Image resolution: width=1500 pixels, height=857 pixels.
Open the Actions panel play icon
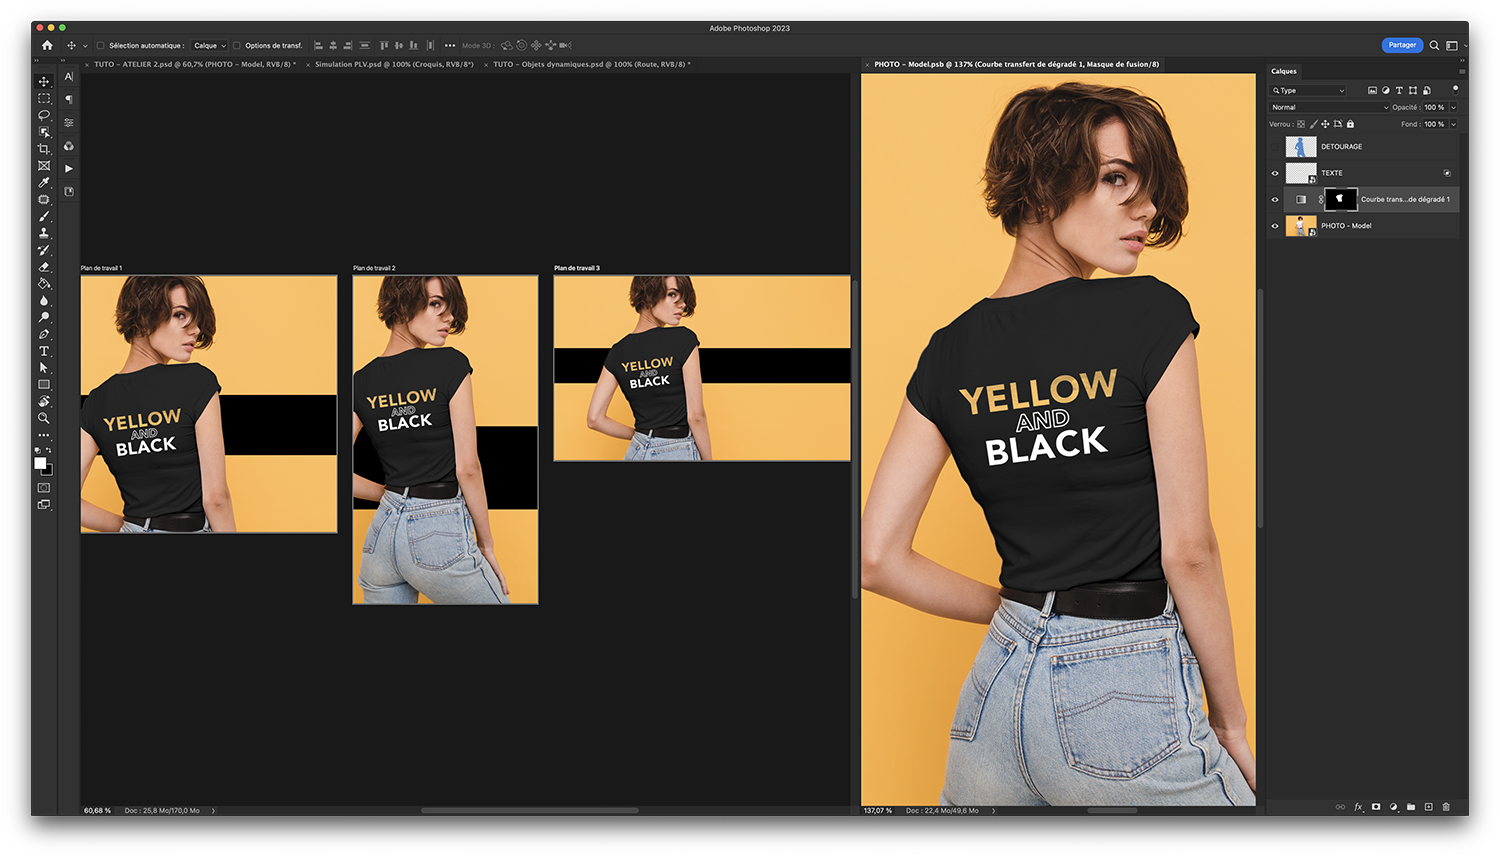tap(69, 168)
